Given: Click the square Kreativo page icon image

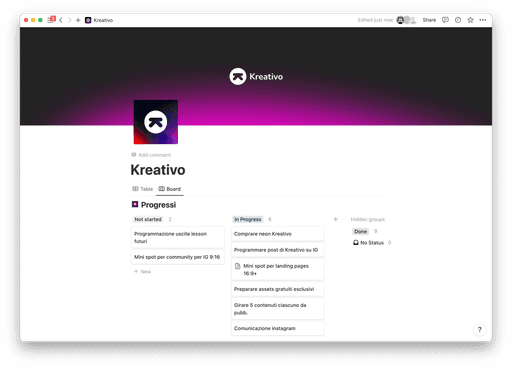Looking at the screenshot, I should click(x=156, y=122).
